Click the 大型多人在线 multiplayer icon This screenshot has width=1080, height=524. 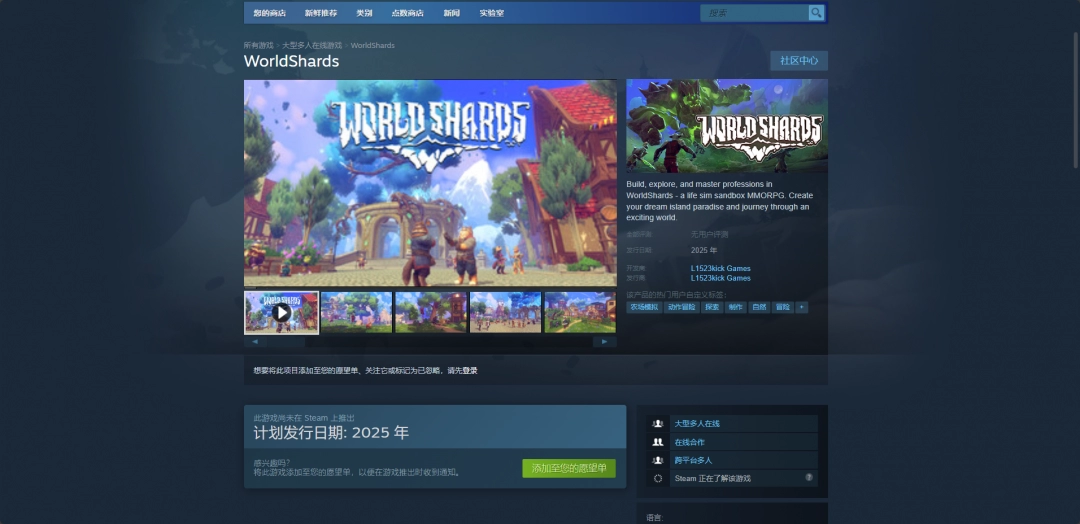point(657,424)
